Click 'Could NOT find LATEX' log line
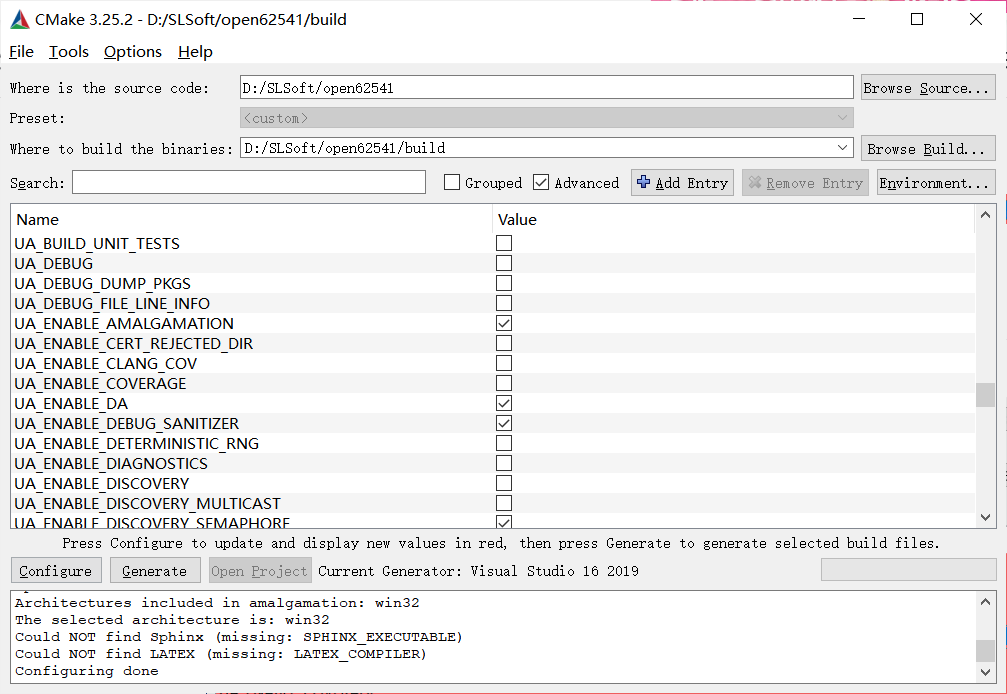 221,654
